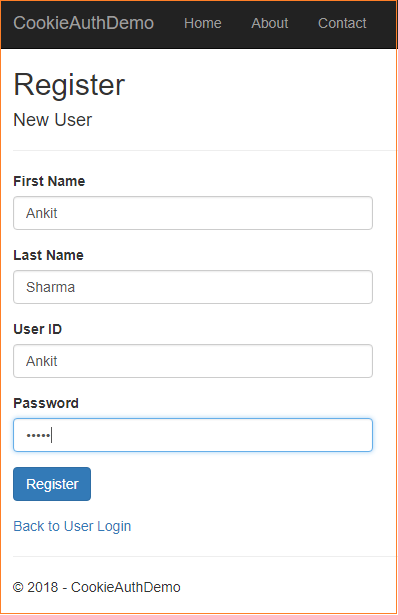Click the Last Name label
Image resolution: width=398 pixels, height=615 pixels.
pyautogui.click(x=48, y=255)
